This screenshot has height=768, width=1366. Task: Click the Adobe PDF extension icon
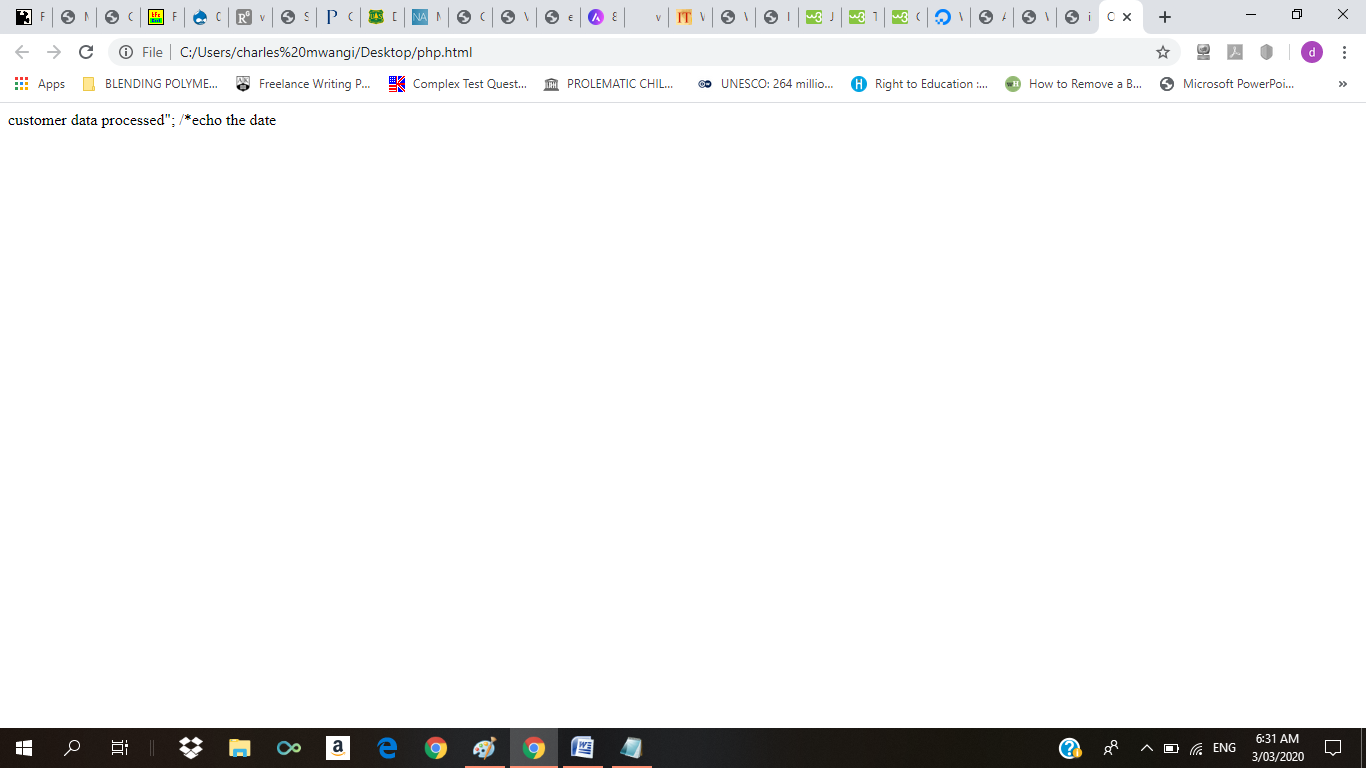coord(1235,52)
